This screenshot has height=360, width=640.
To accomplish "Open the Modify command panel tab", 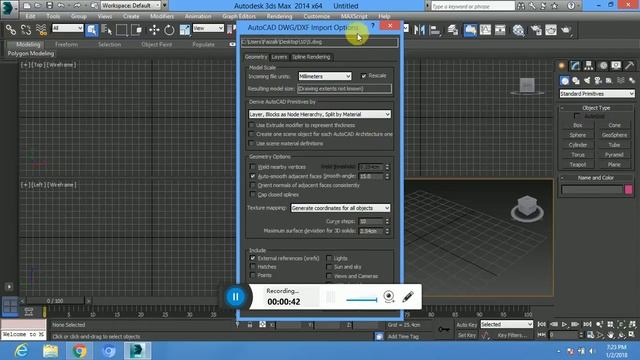I will 575,66.
